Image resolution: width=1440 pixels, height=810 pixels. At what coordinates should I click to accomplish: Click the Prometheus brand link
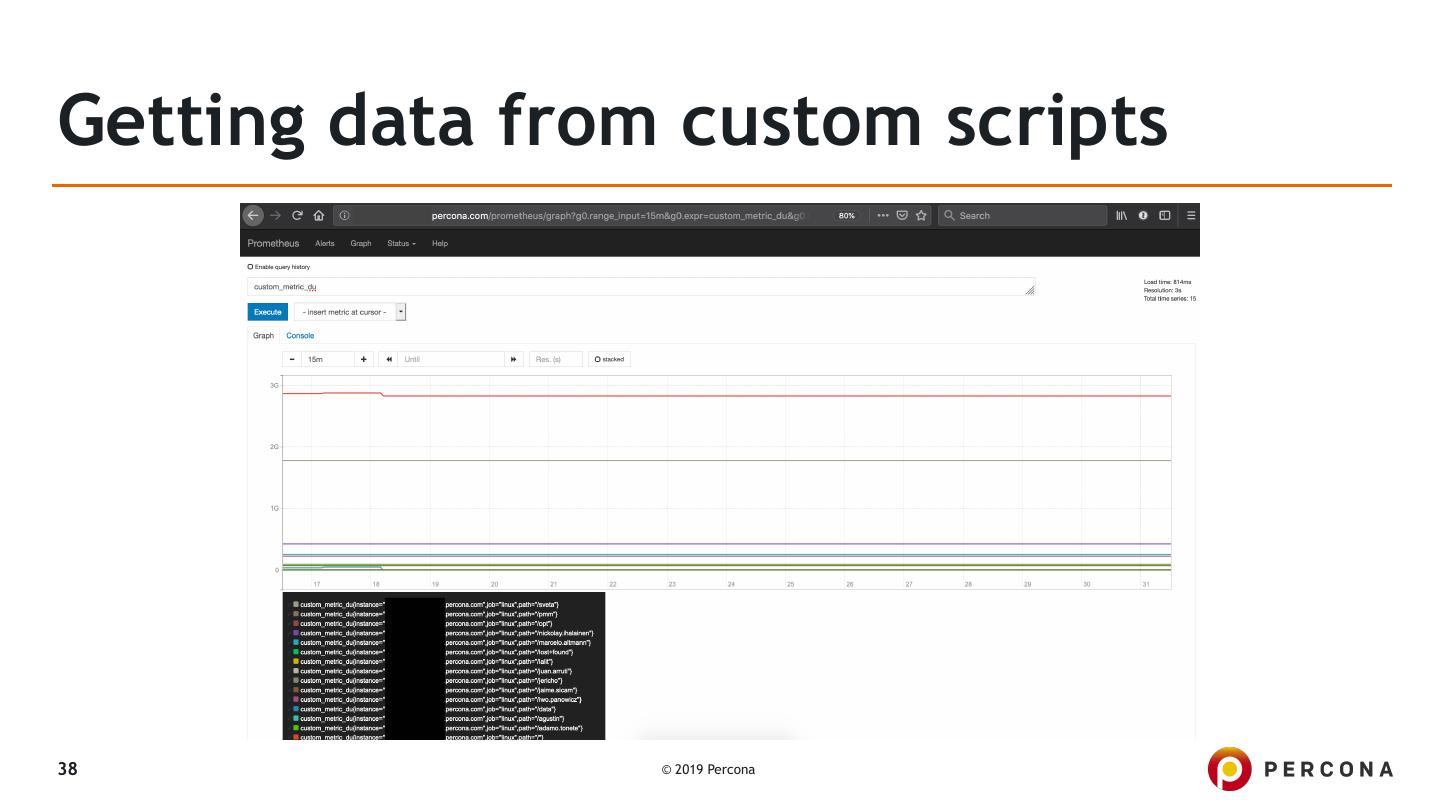click(273, 243)
